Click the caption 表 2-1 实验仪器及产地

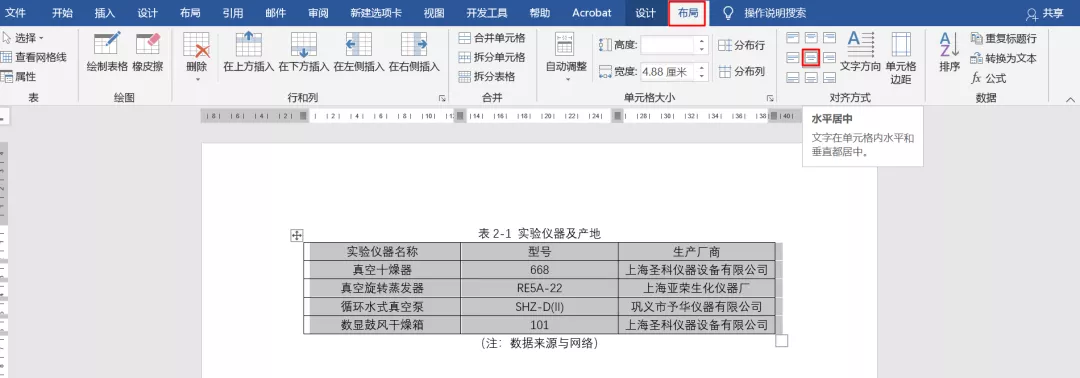click(x=539, y=233)
